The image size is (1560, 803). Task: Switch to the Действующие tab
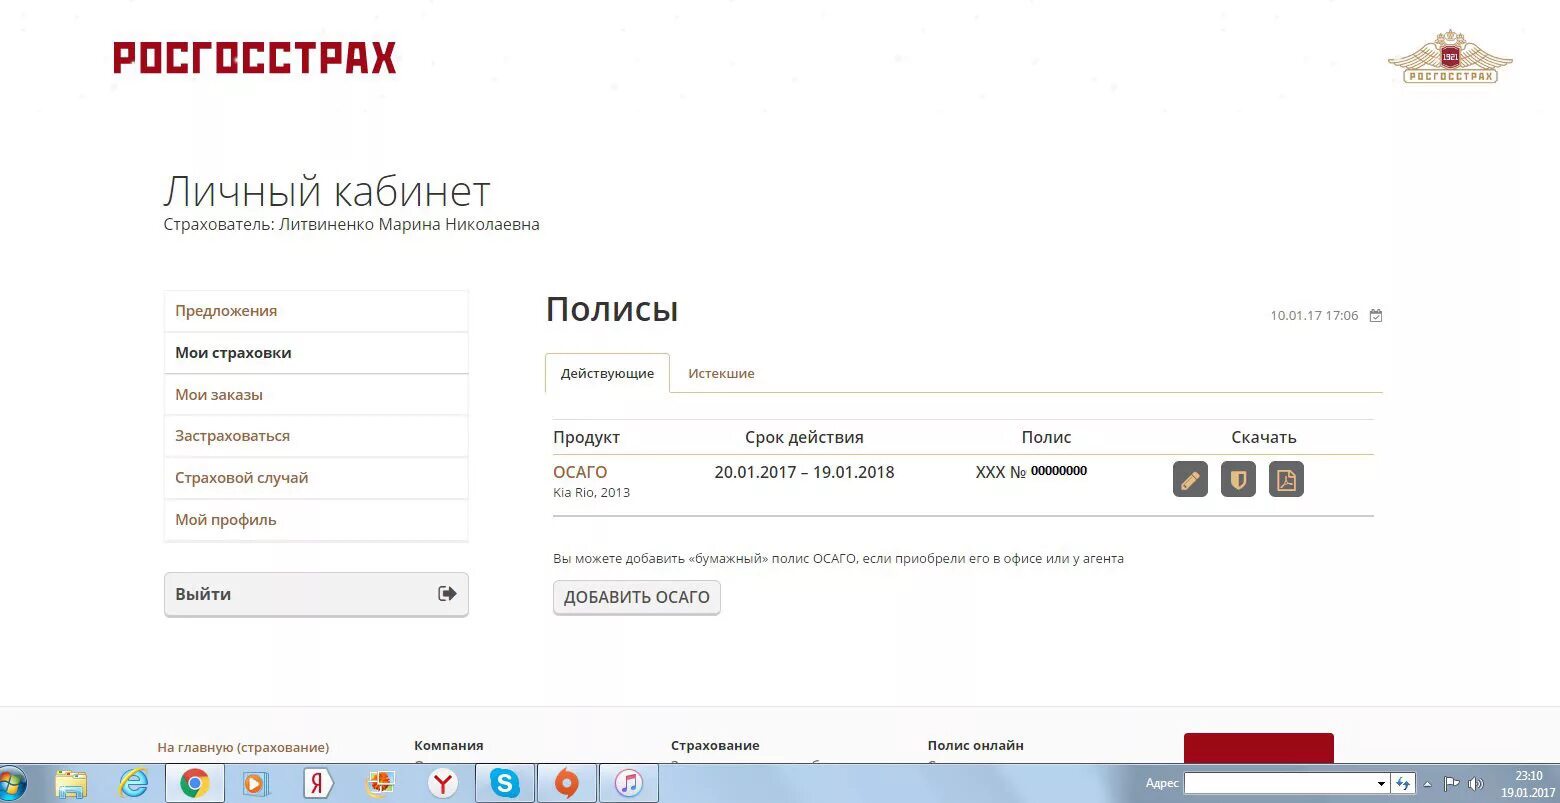[x=607, y=373]
